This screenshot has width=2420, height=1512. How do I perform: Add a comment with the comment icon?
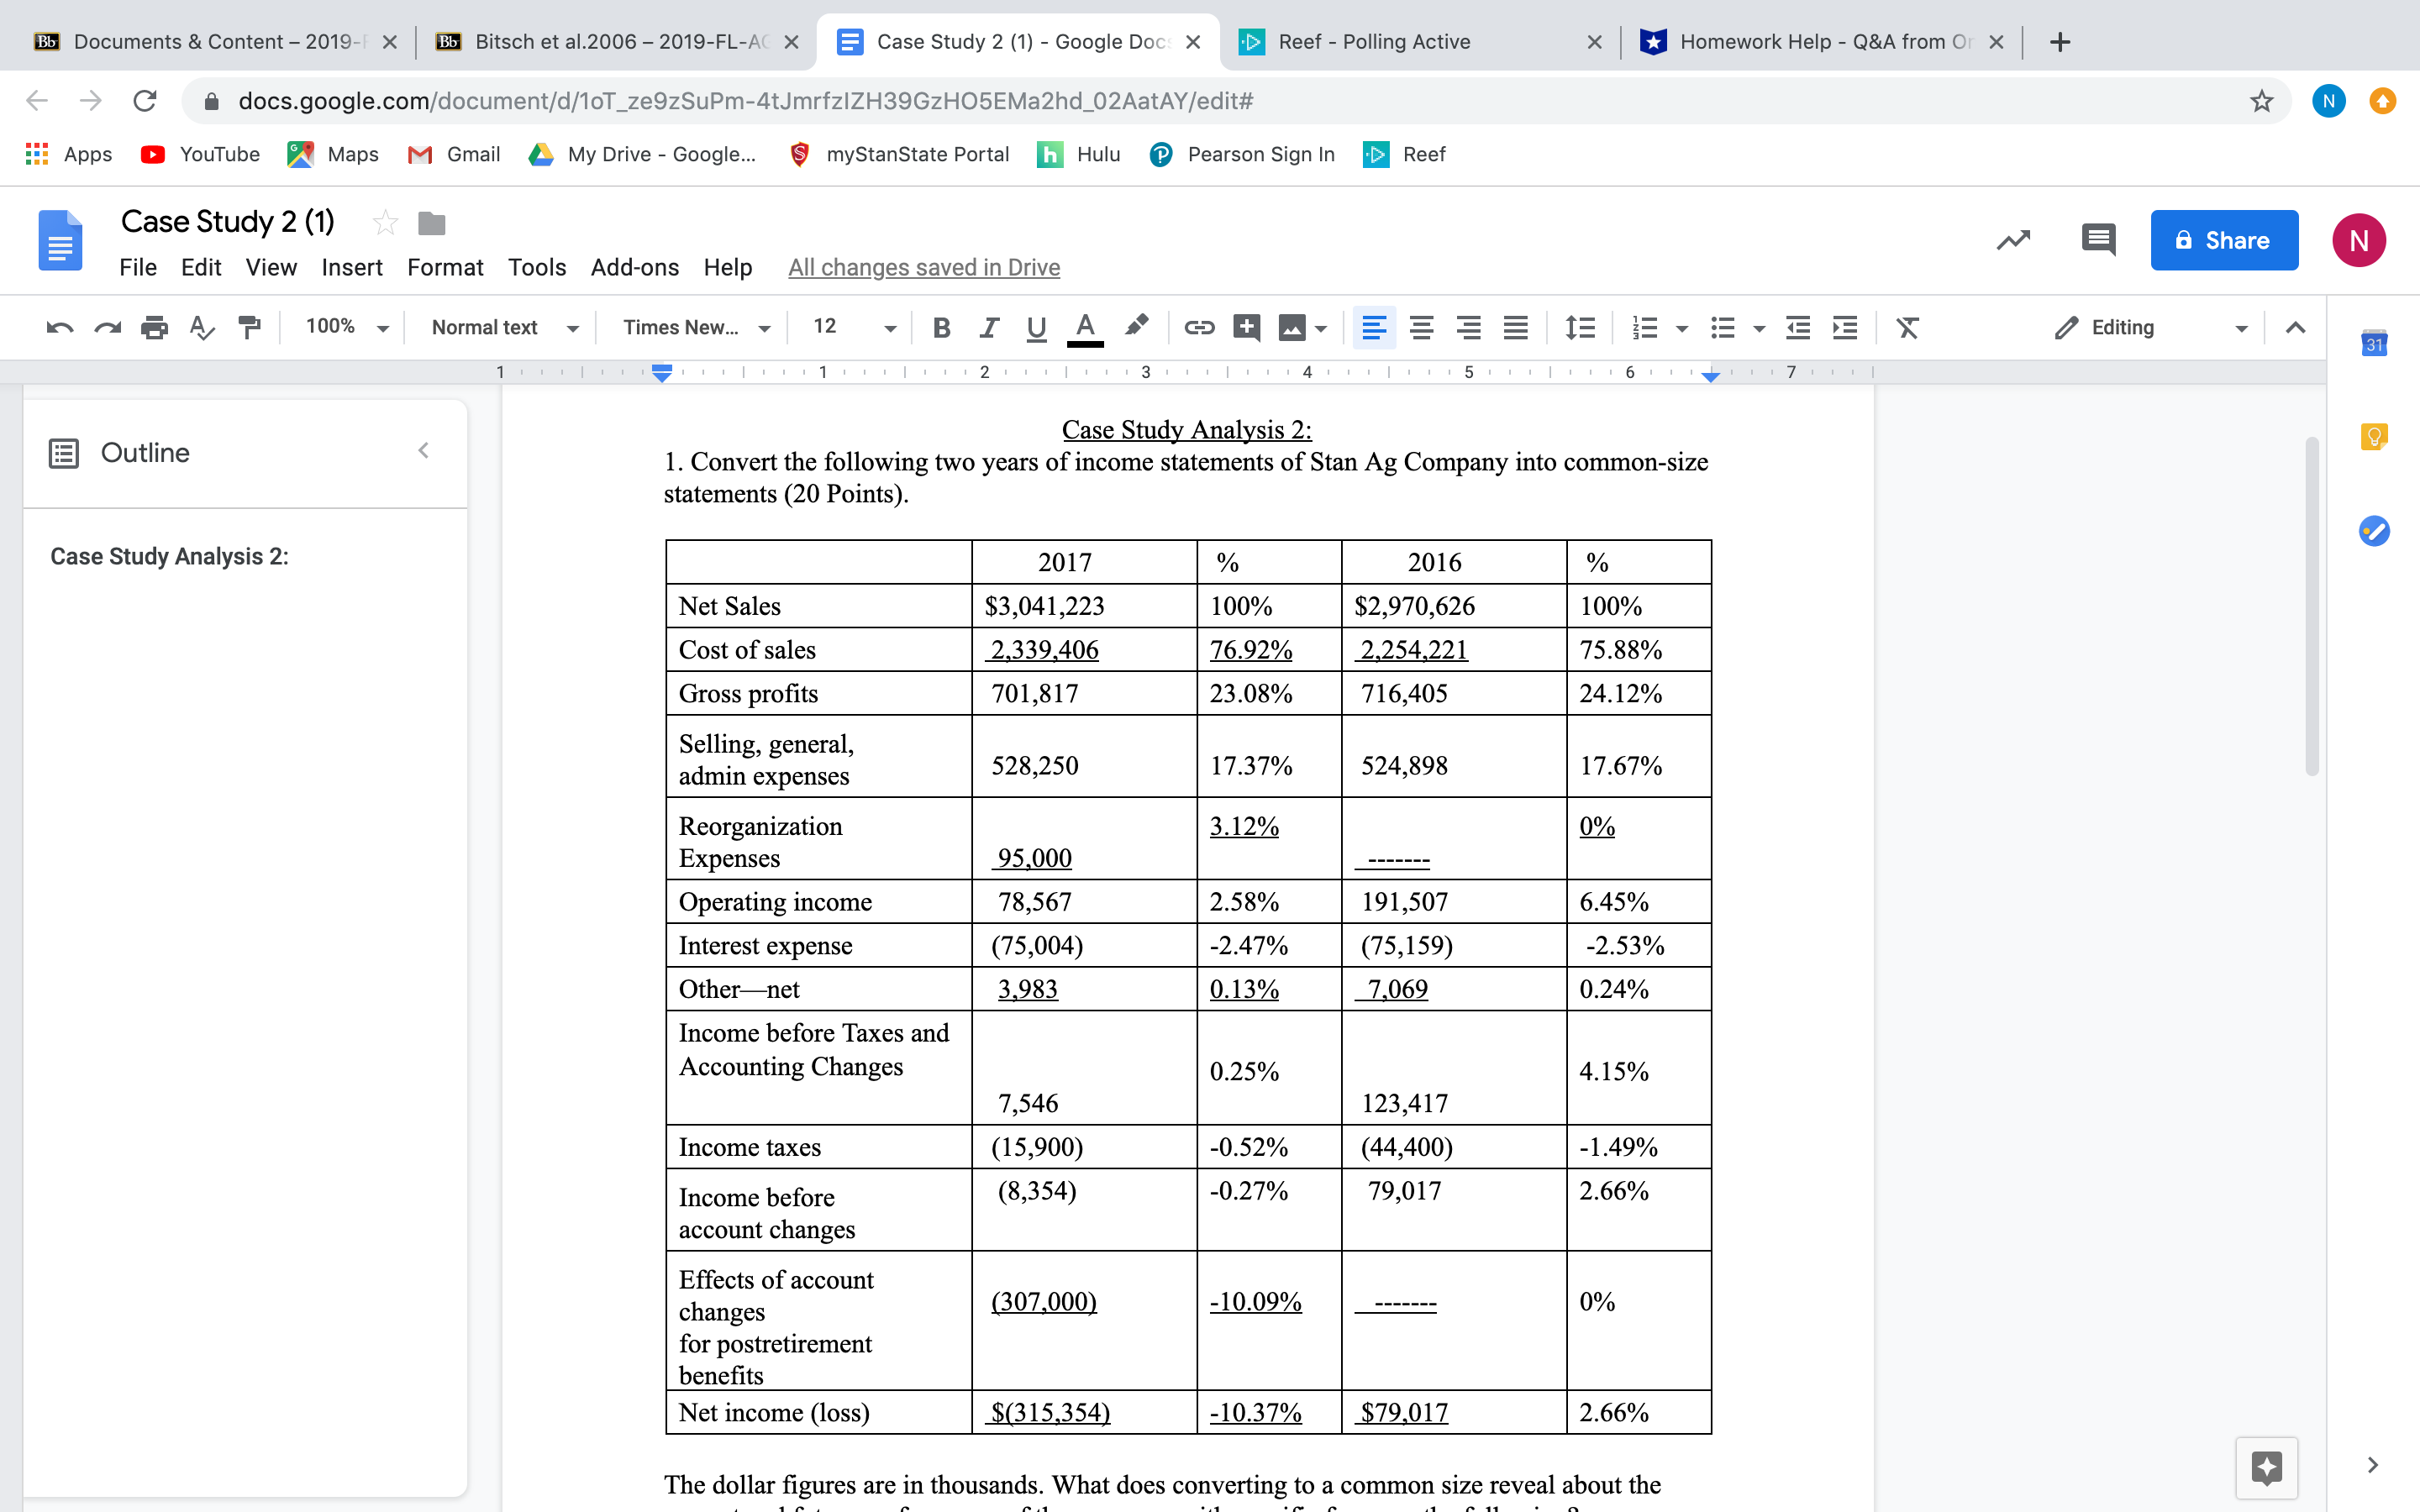pos(1246,327)
